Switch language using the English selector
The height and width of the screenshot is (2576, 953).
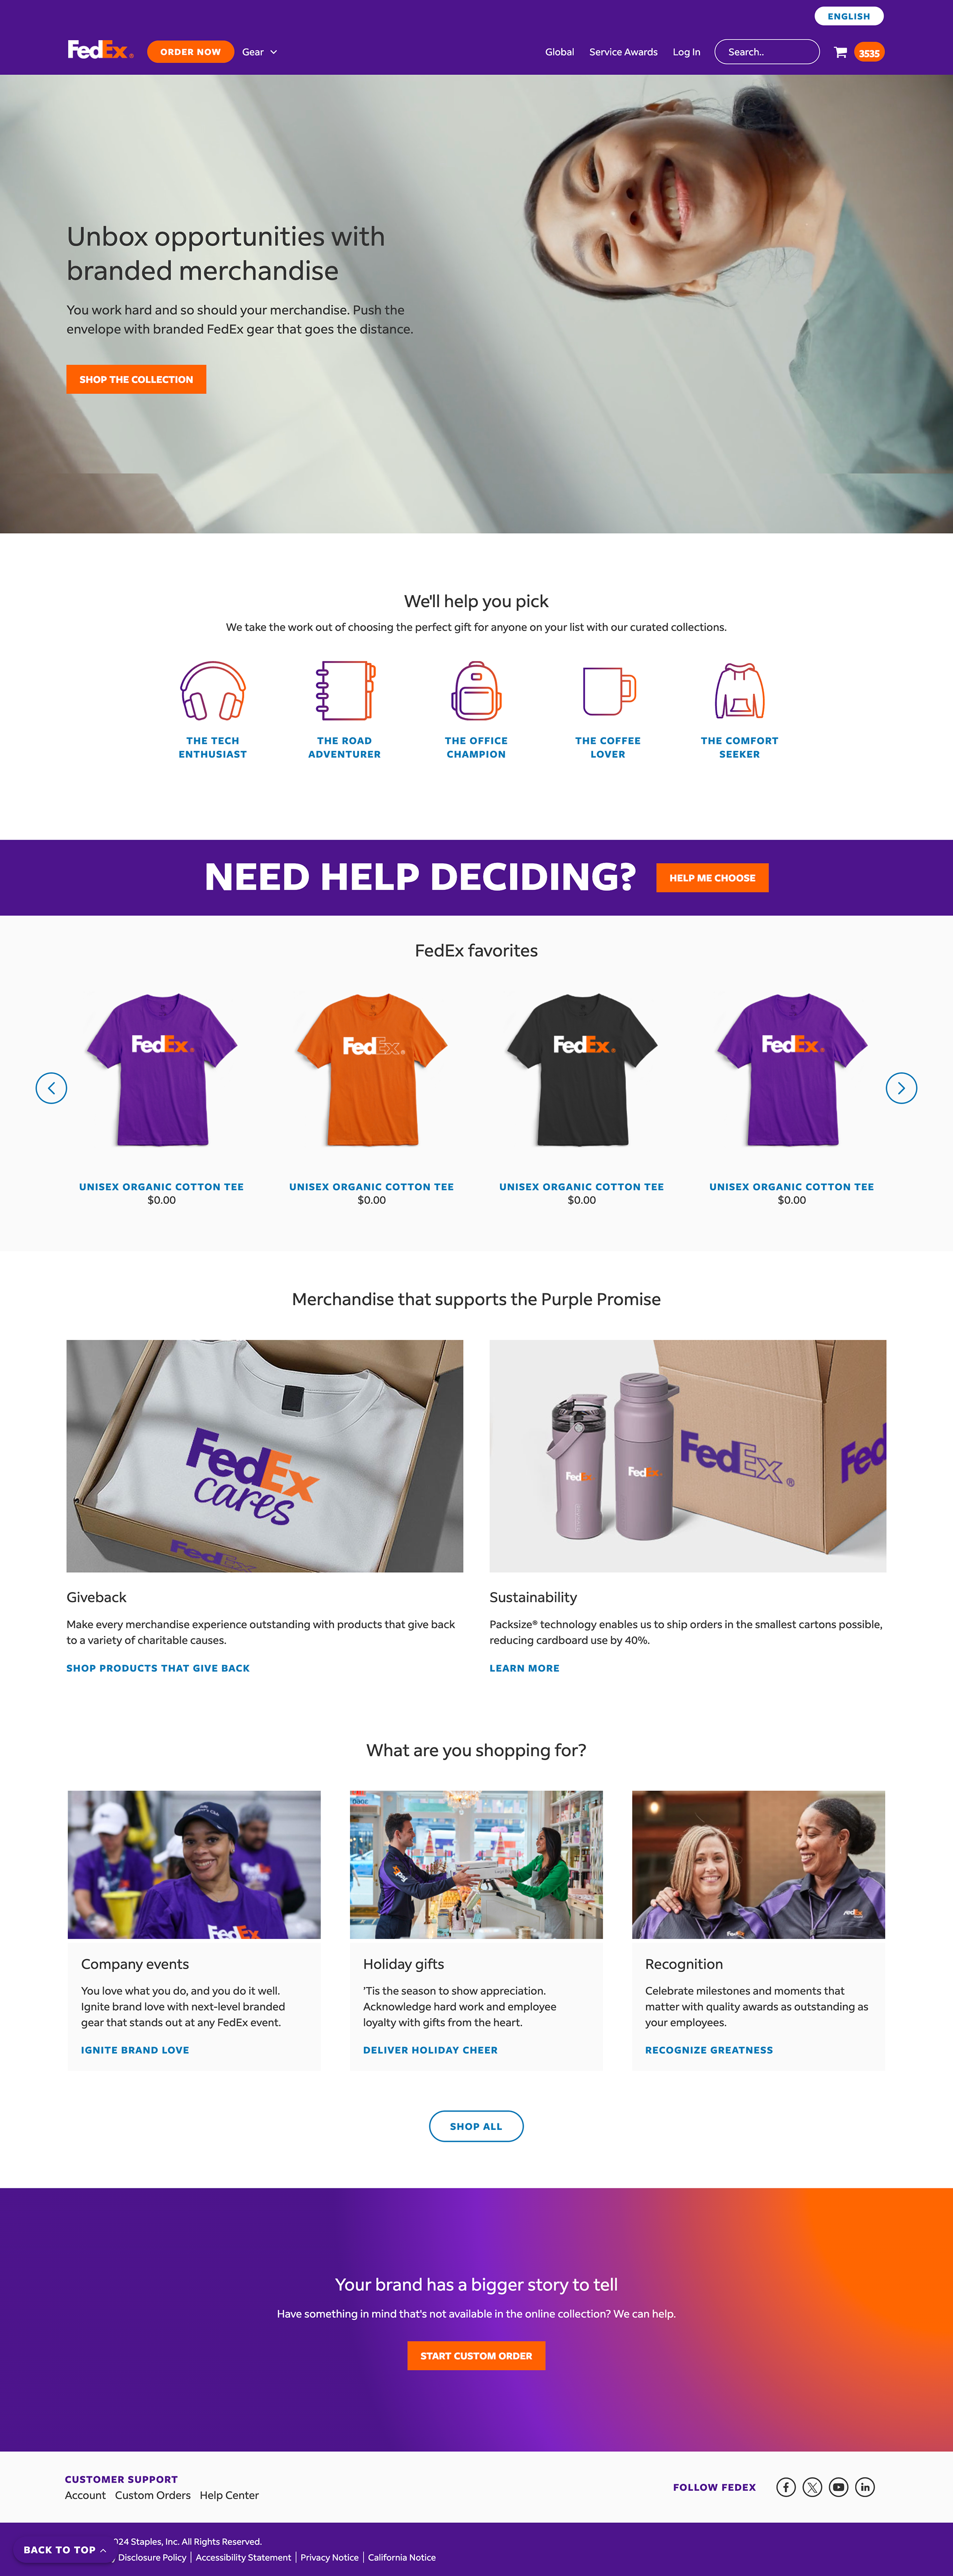(849, 16)
